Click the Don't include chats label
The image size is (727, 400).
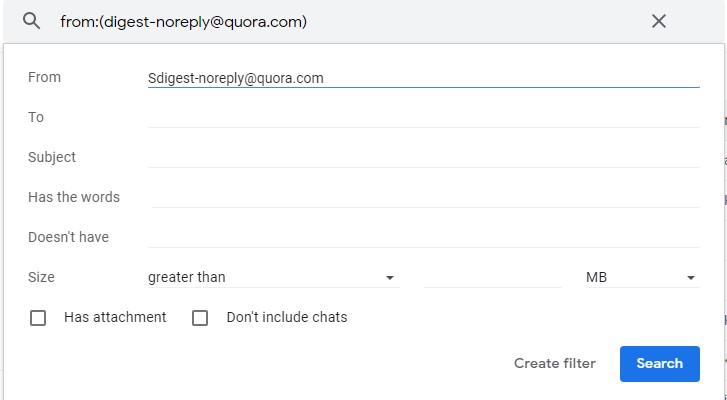click(287, 317)
